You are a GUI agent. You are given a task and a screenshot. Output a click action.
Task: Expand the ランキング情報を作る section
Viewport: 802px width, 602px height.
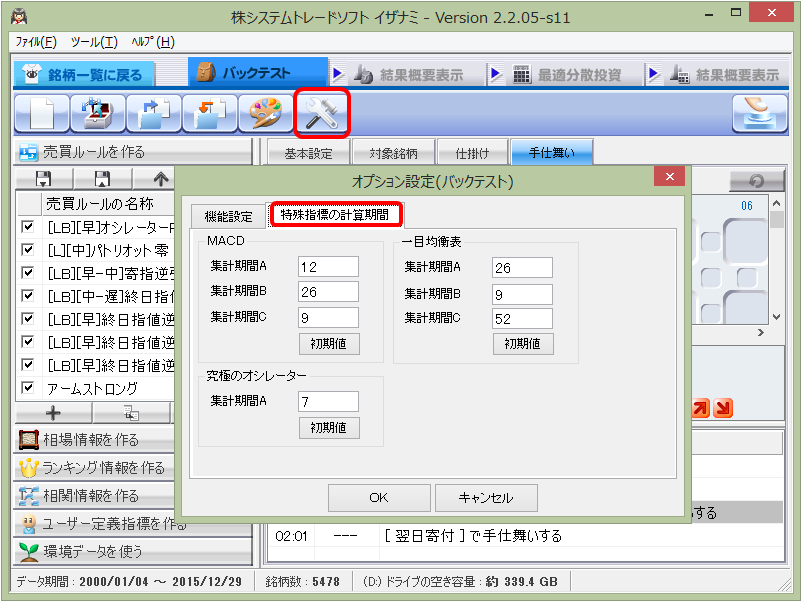(x=95, y=467)
